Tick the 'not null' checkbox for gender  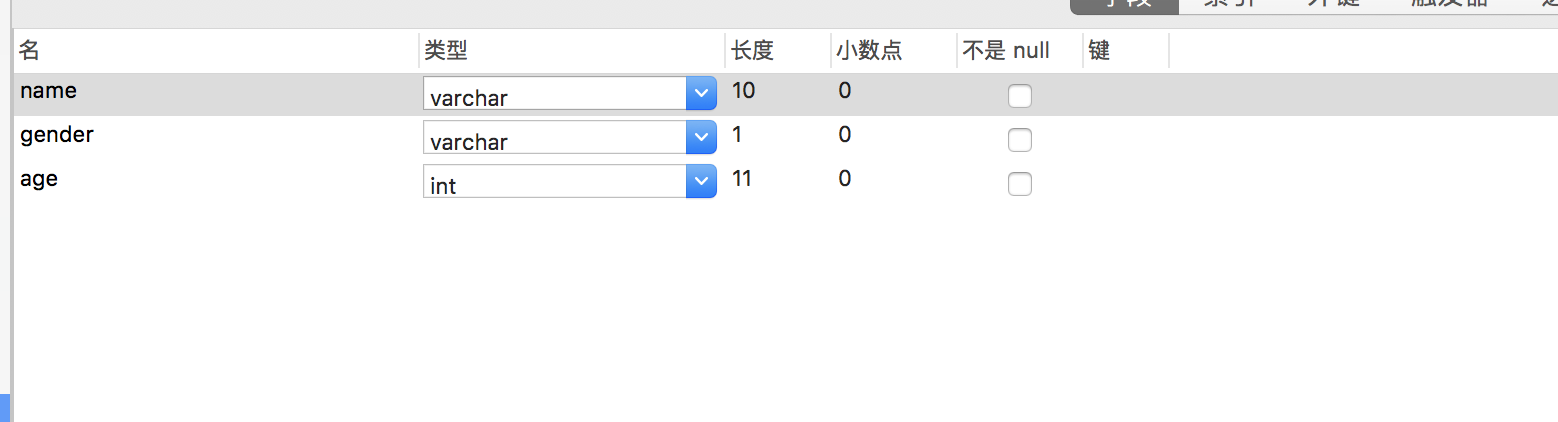[1019, 140]
